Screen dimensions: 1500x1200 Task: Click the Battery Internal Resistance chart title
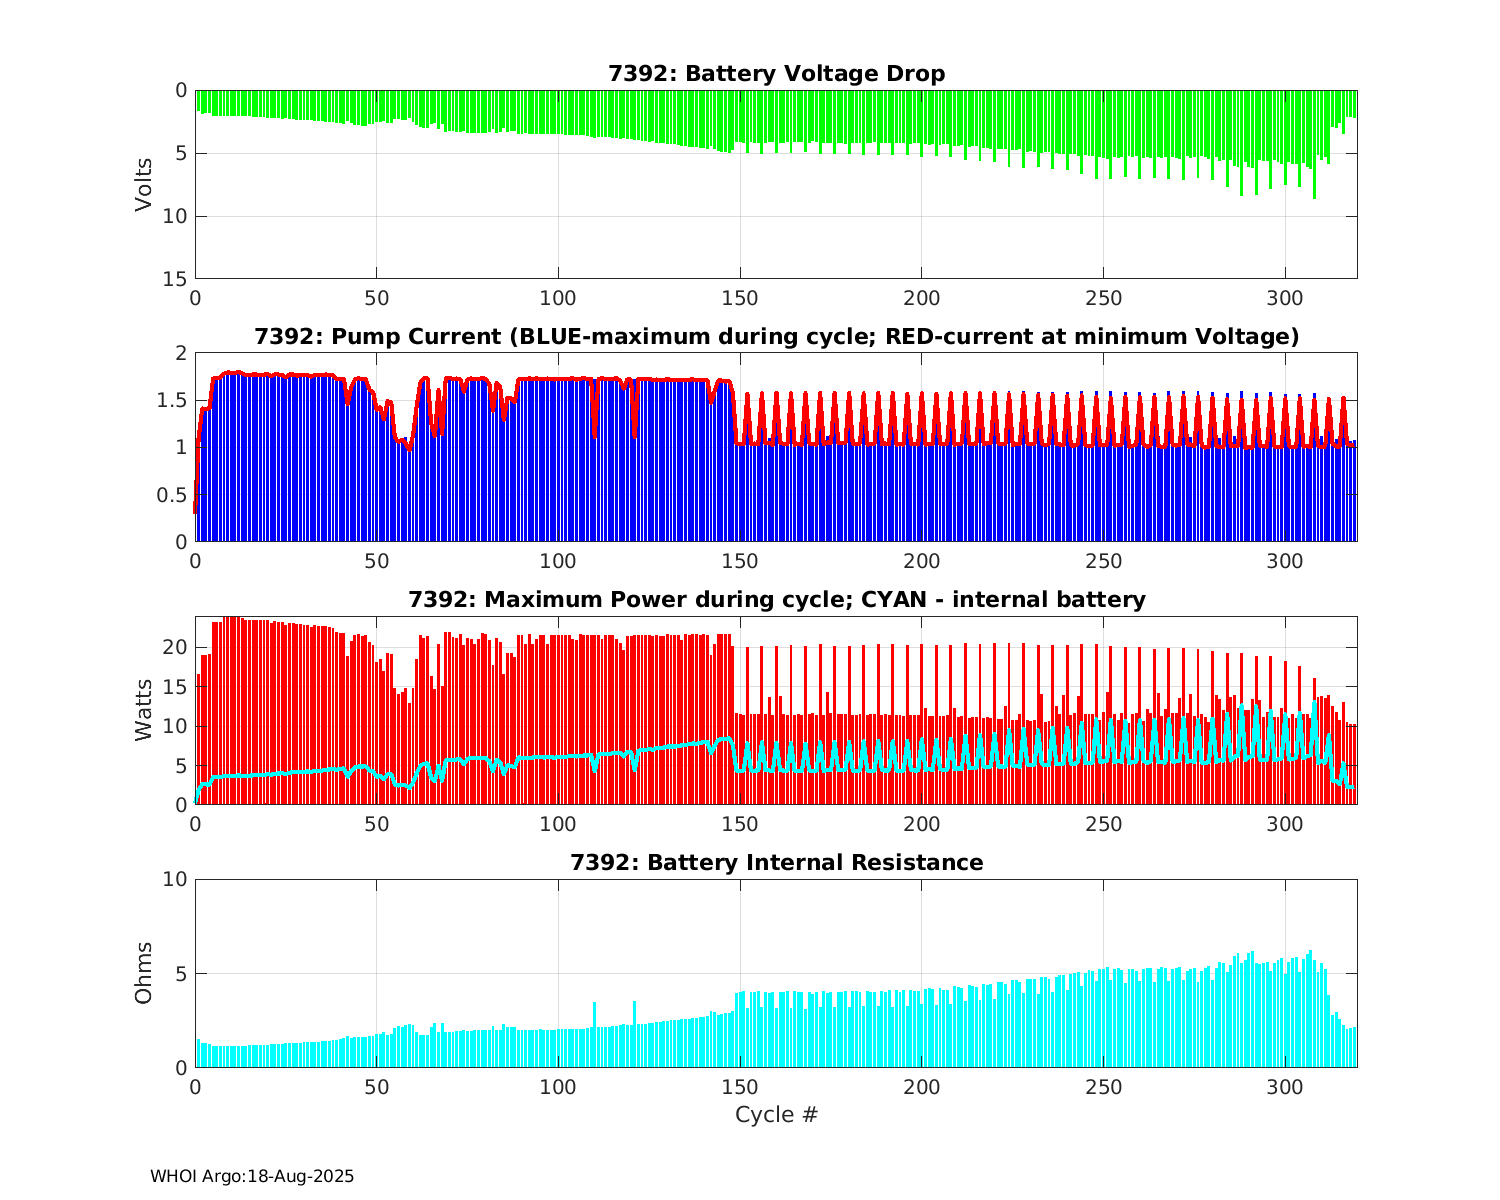(776, 863)
